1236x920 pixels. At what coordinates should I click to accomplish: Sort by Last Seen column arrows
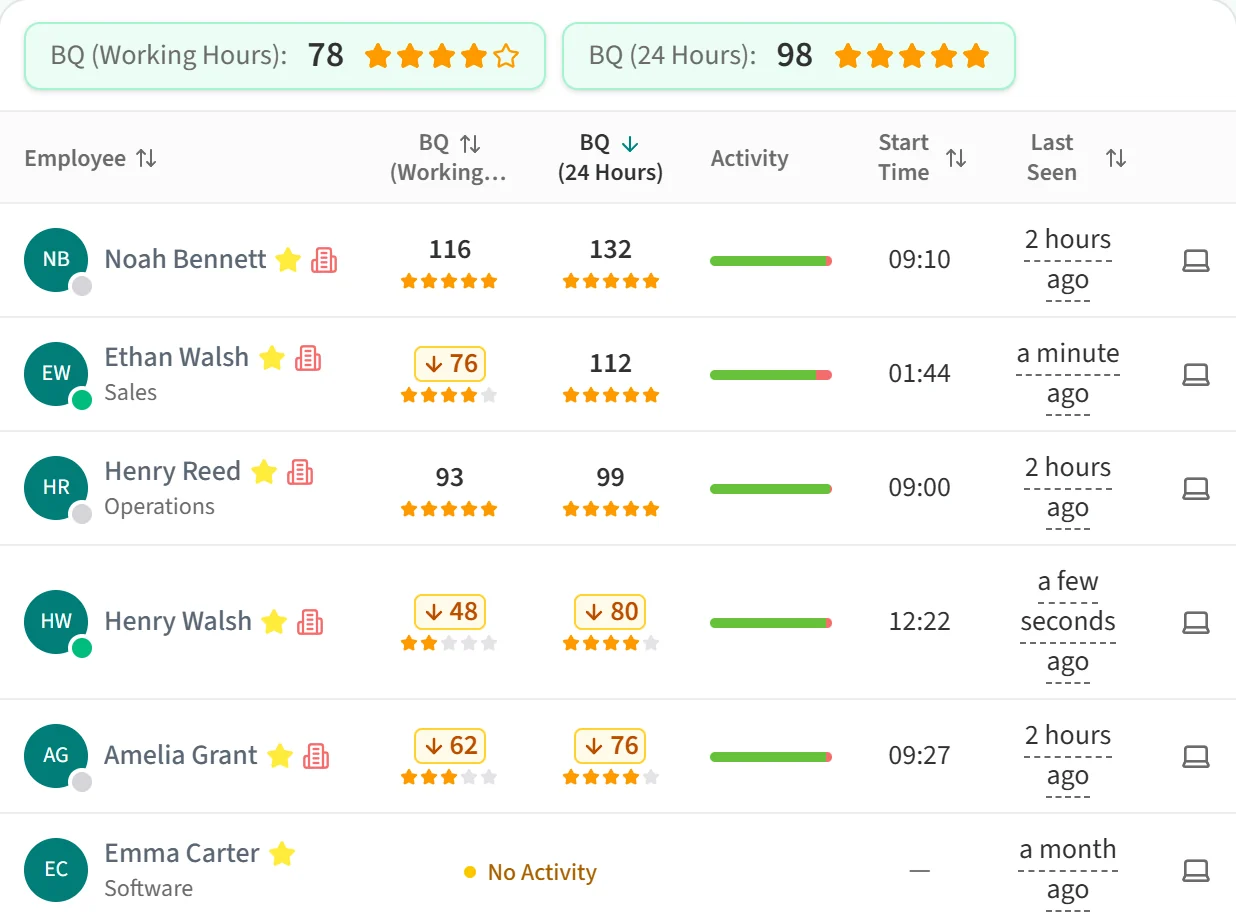(x=1116, y=158)
